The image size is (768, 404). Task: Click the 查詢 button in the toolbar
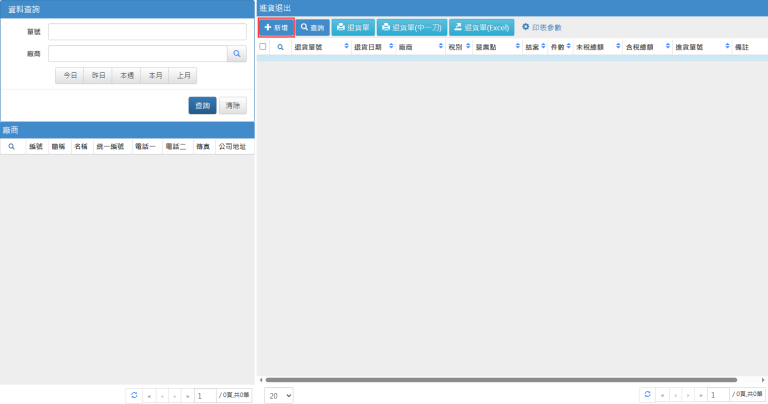[x=312, y=27]
